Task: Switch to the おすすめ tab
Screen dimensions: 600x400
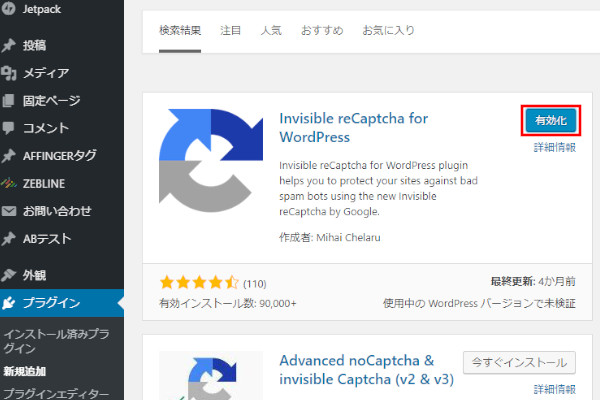Action: (x=322, y=30)
